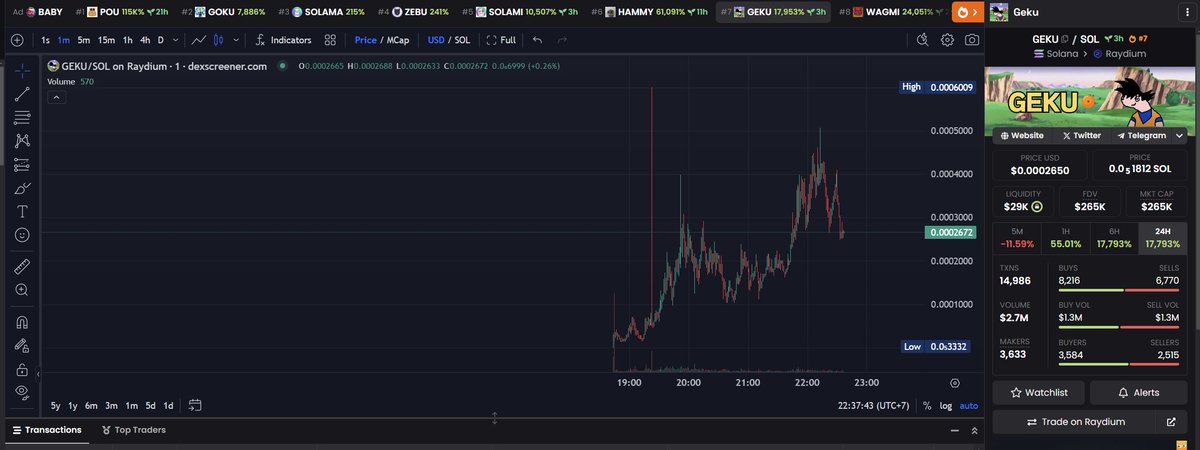Select the ruler measure tool
The image size is (1200, 450).
pyautogui.click(x=22, y=266)
